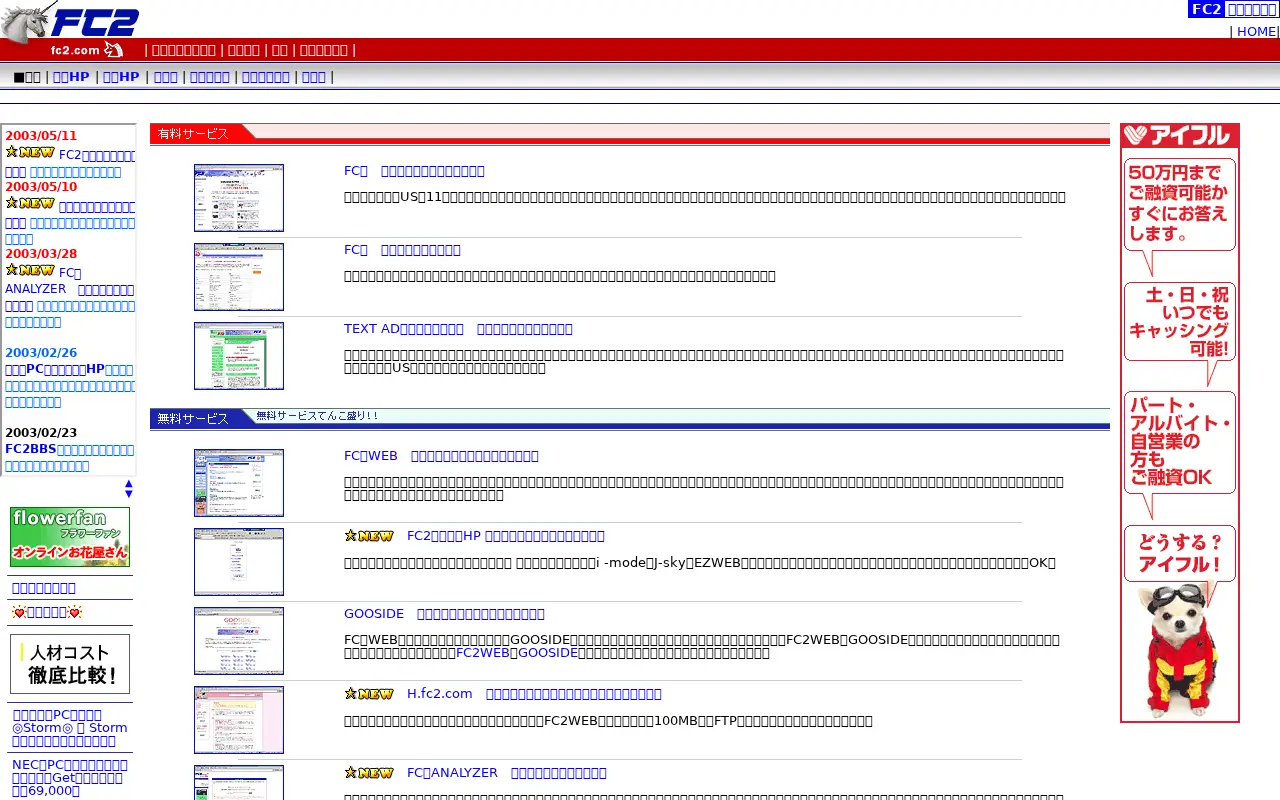Click the FC2 unicorn logo
Viewport: 1280px width, 800px height.
[x=70, y=21]
